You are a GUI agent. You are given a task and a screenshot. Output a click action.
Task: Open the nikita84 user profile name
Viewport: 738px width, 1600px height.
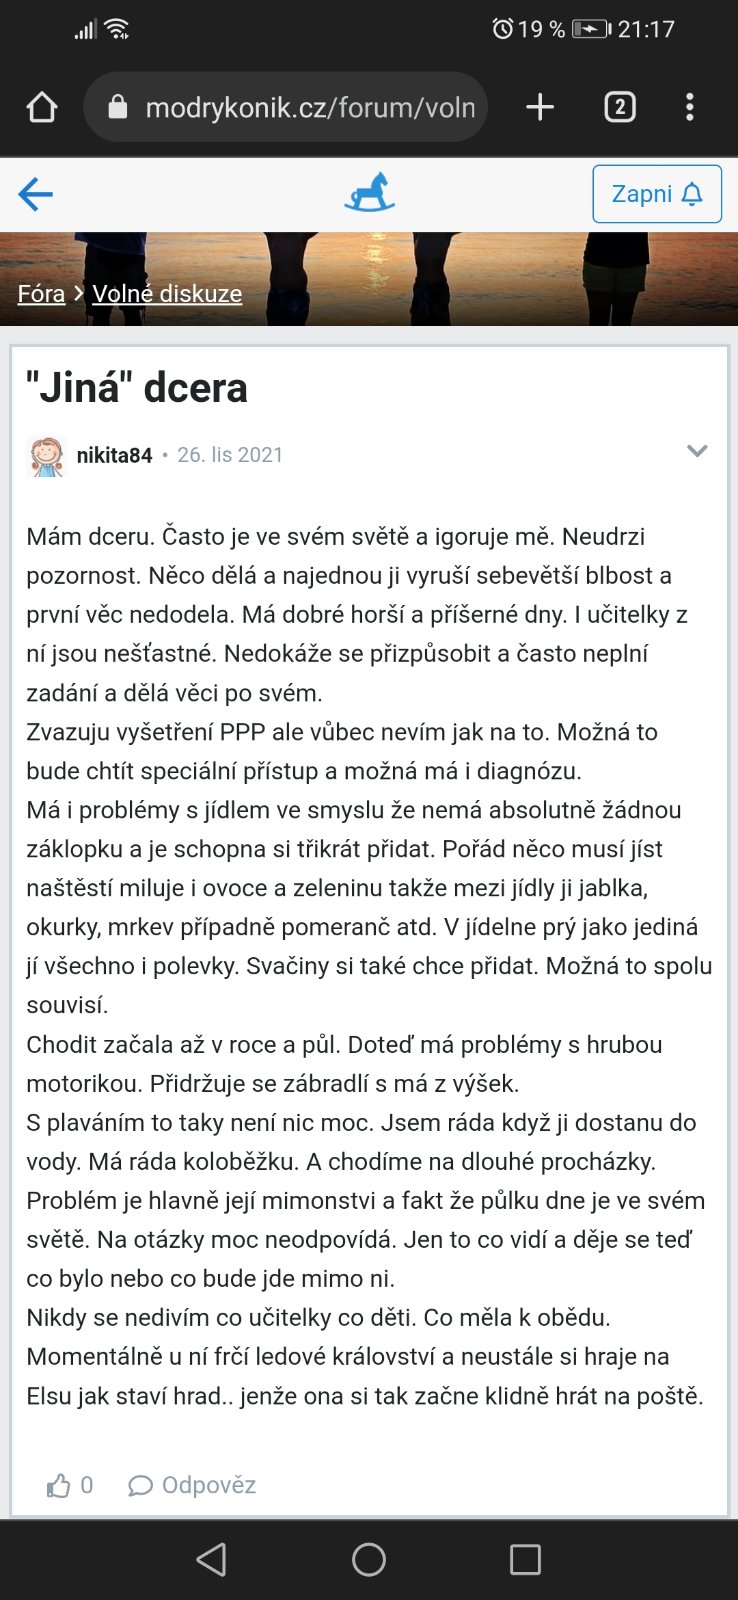[114, 456]
